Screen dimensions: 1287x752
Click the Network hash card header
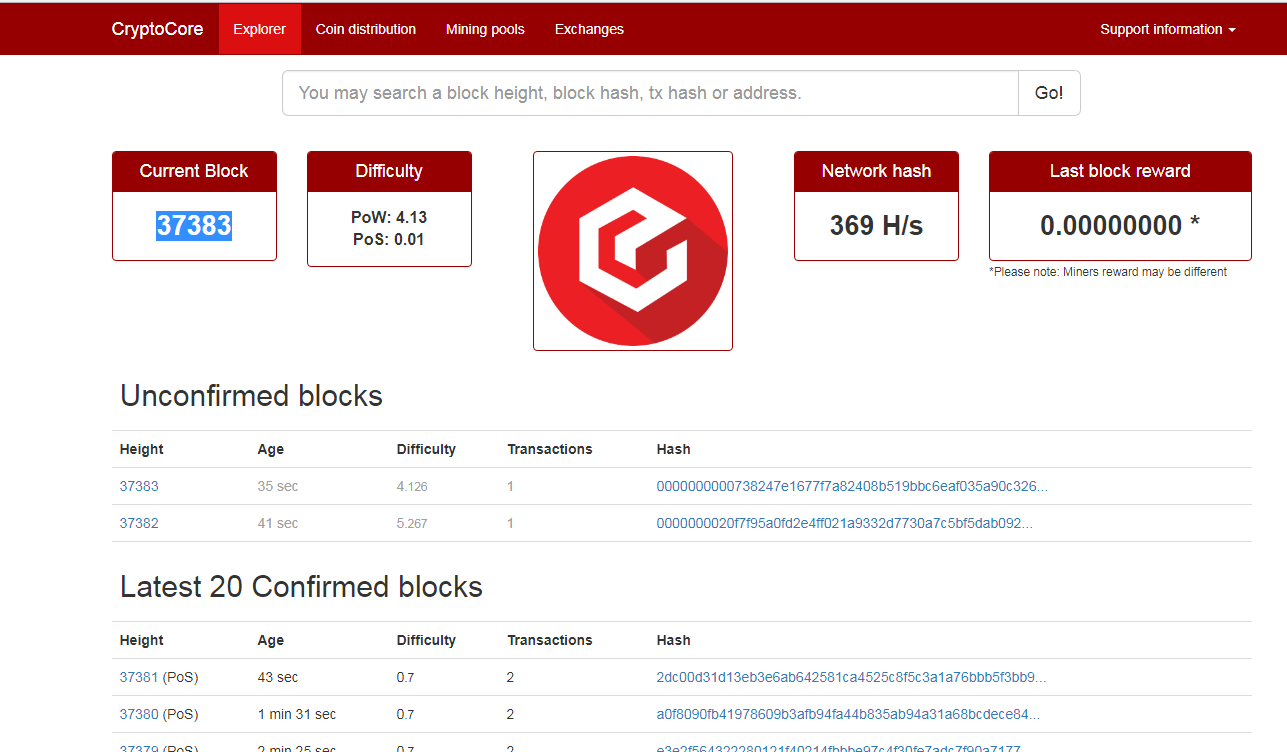coord(876,171)
